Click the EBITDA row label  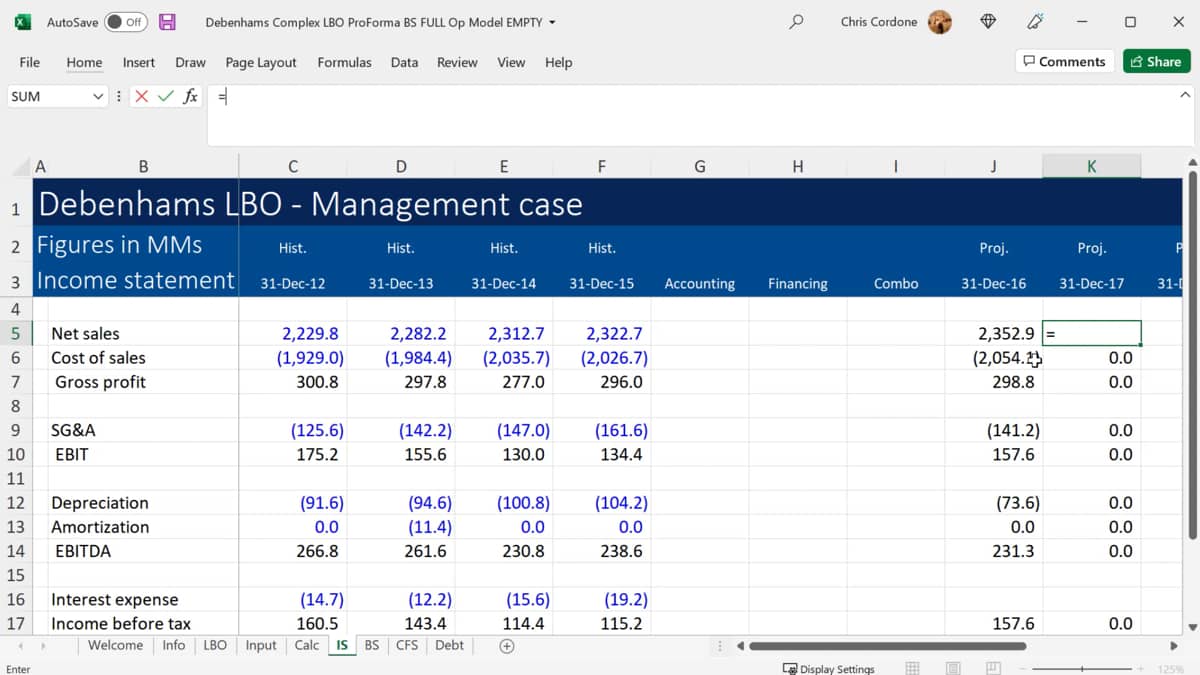click(x=83, y=551)
